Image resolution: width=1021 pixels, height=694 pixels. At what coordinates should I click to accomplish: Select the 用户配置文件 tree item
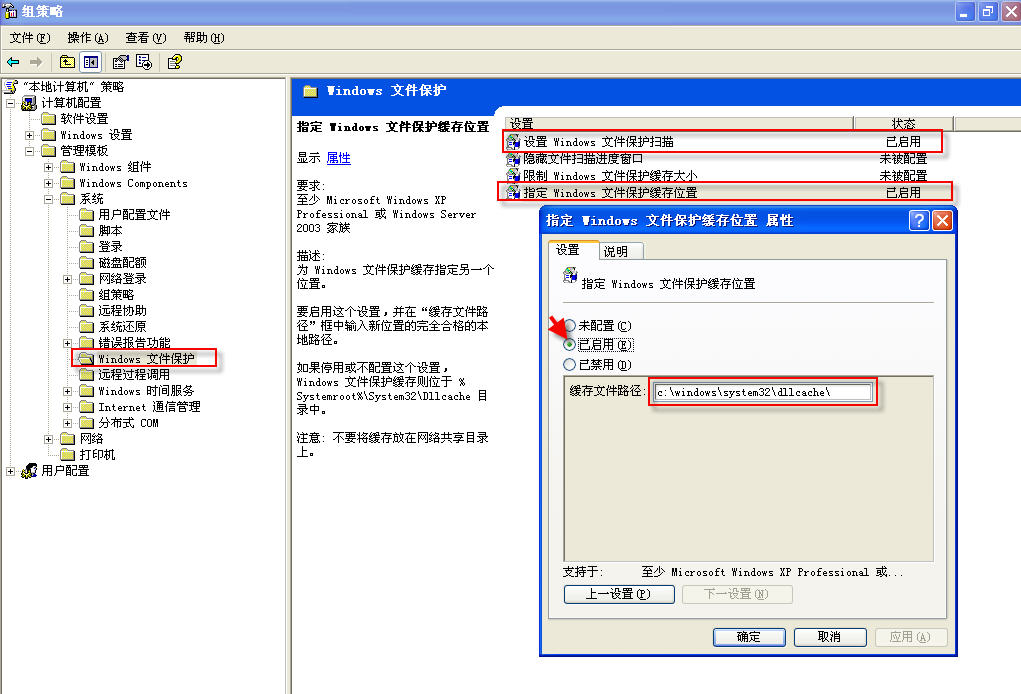(x=134, y=215)
